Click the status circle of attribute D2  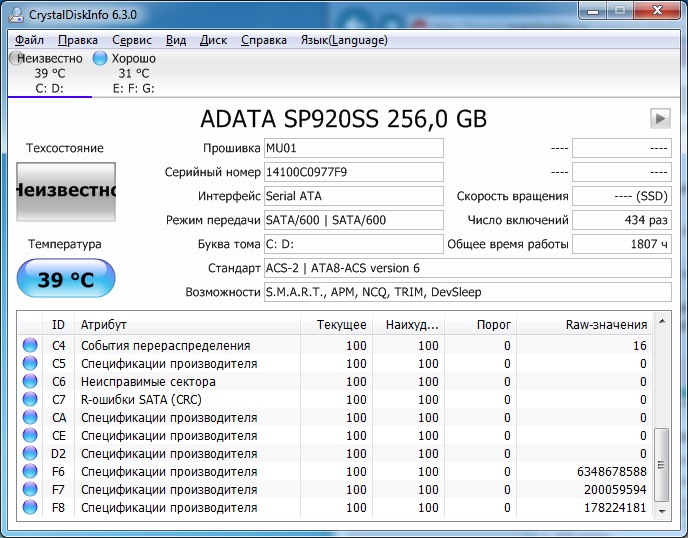click(30, 453)
